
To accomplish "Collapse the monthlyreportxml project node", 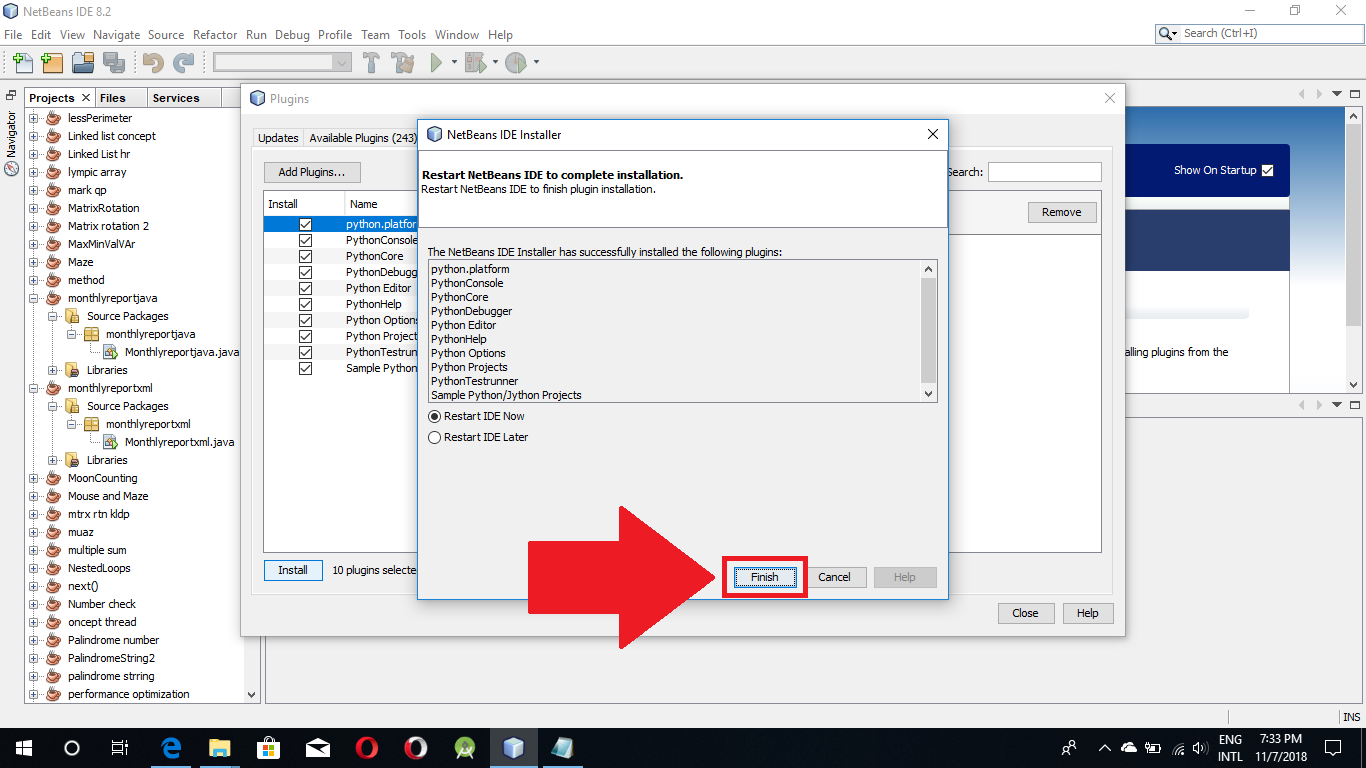I will [x=33, y=388].
